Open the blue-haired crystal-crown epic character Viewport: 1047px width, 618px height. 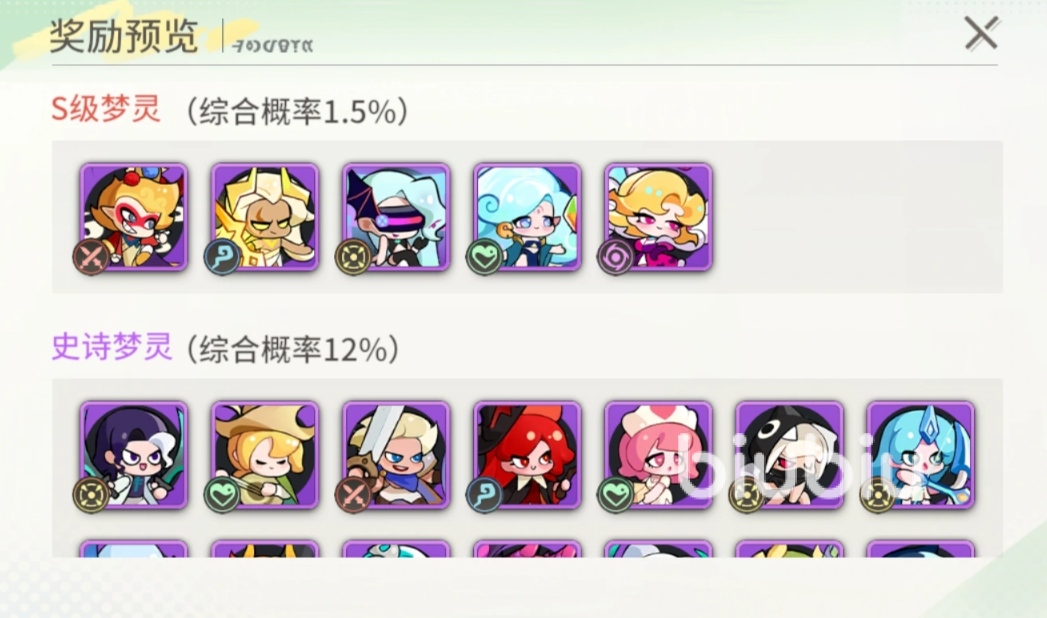point(920,455)
